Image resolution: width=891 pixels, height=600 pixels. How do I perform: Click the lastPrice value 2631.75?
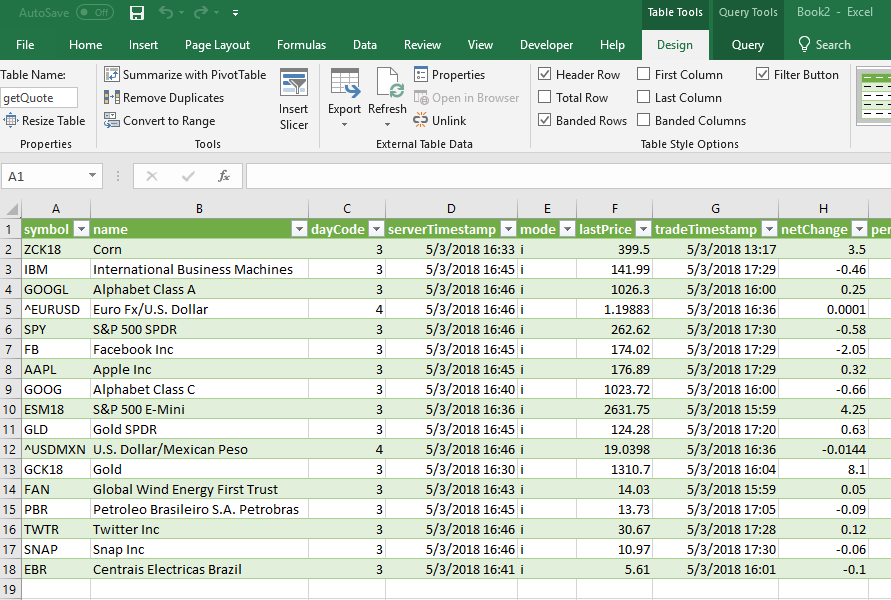pyautogui.click(x=614, y=409)
